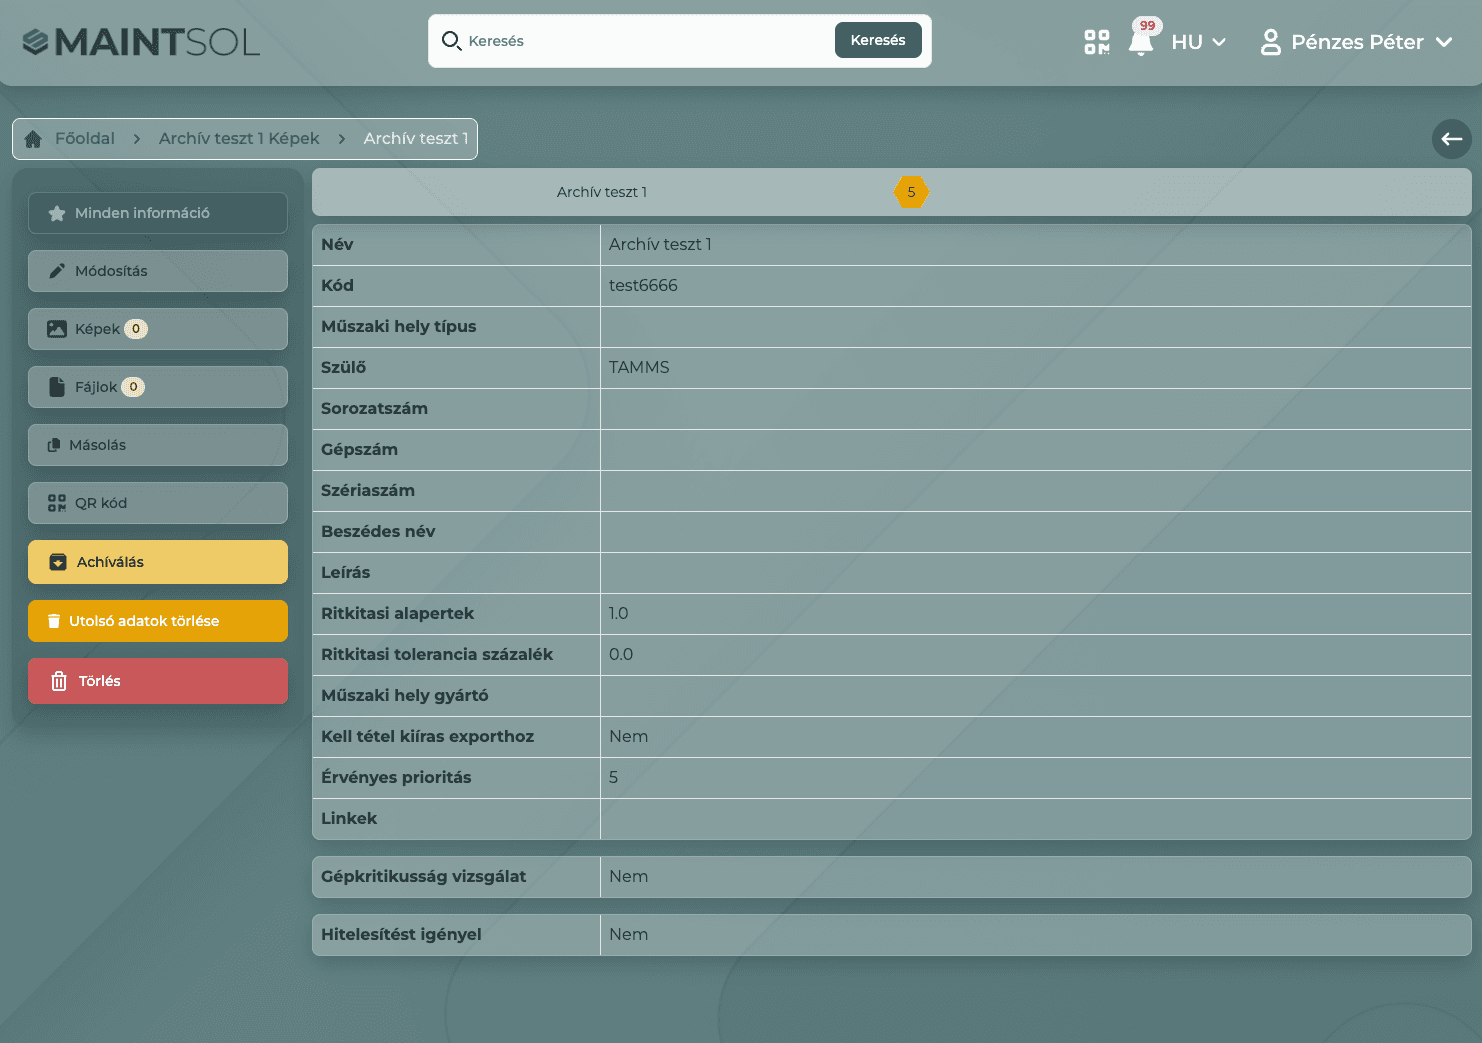Click the magnifier icon in search box
This screenshot has width=1482, height=1043.
point(451,41)
